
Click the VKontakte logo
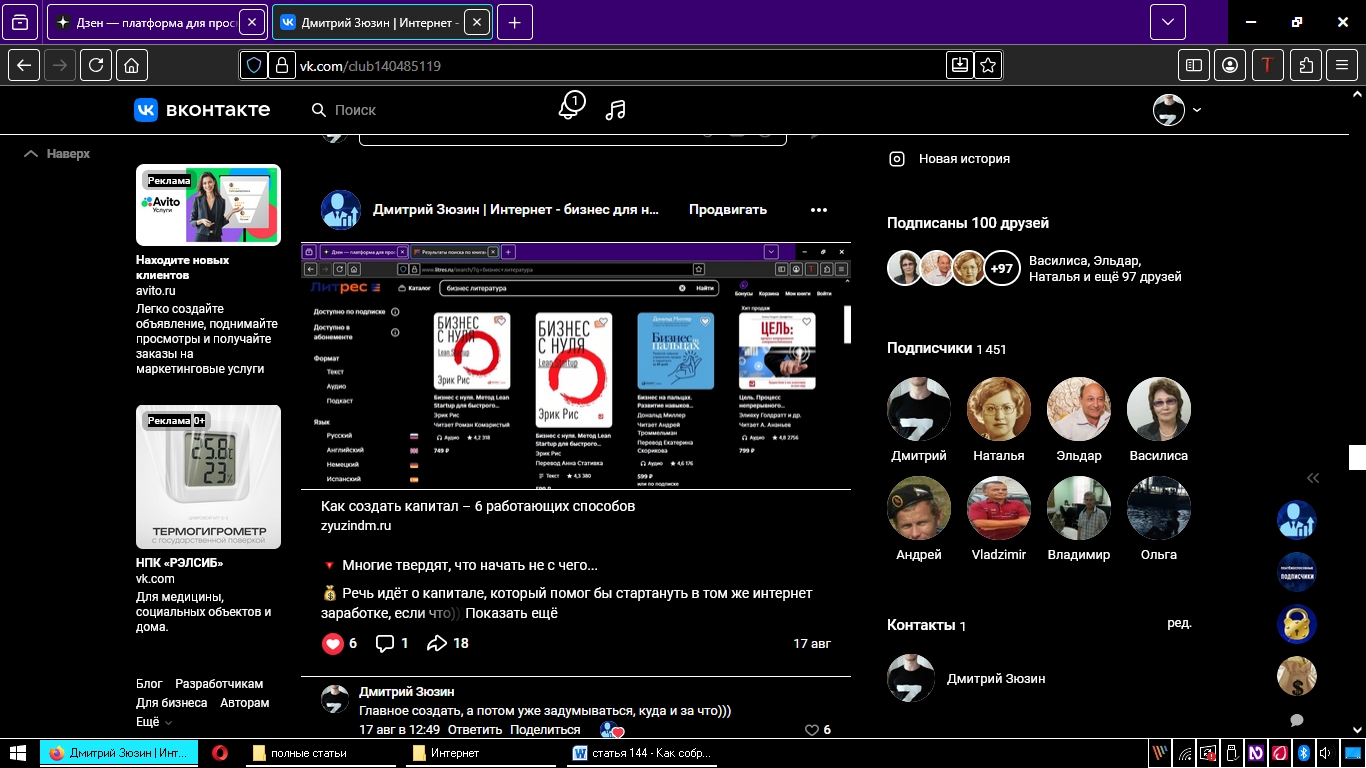click(202, 110)
